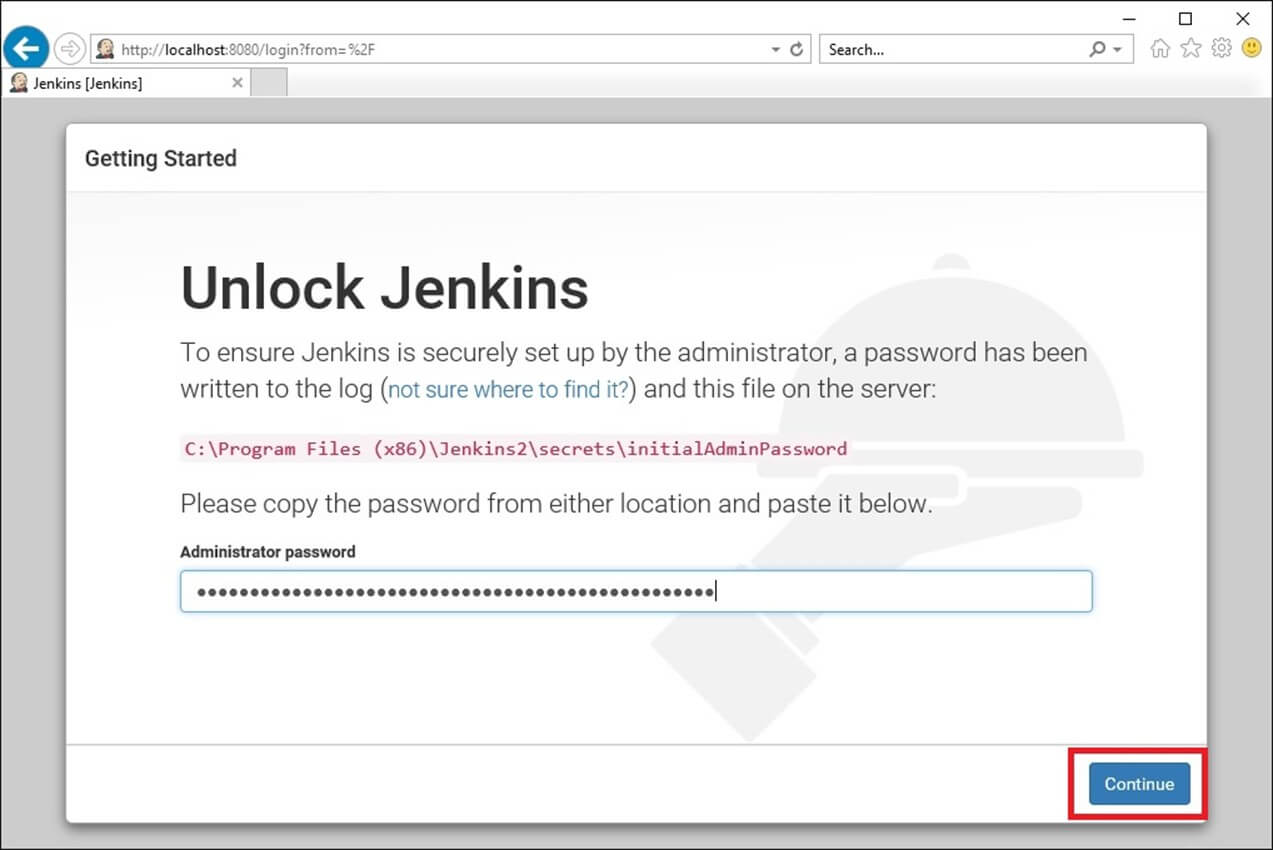Viewport: 1273px width, 850px height.
Task: Click the browser Forward arrow button
Action: pos(69,48)
